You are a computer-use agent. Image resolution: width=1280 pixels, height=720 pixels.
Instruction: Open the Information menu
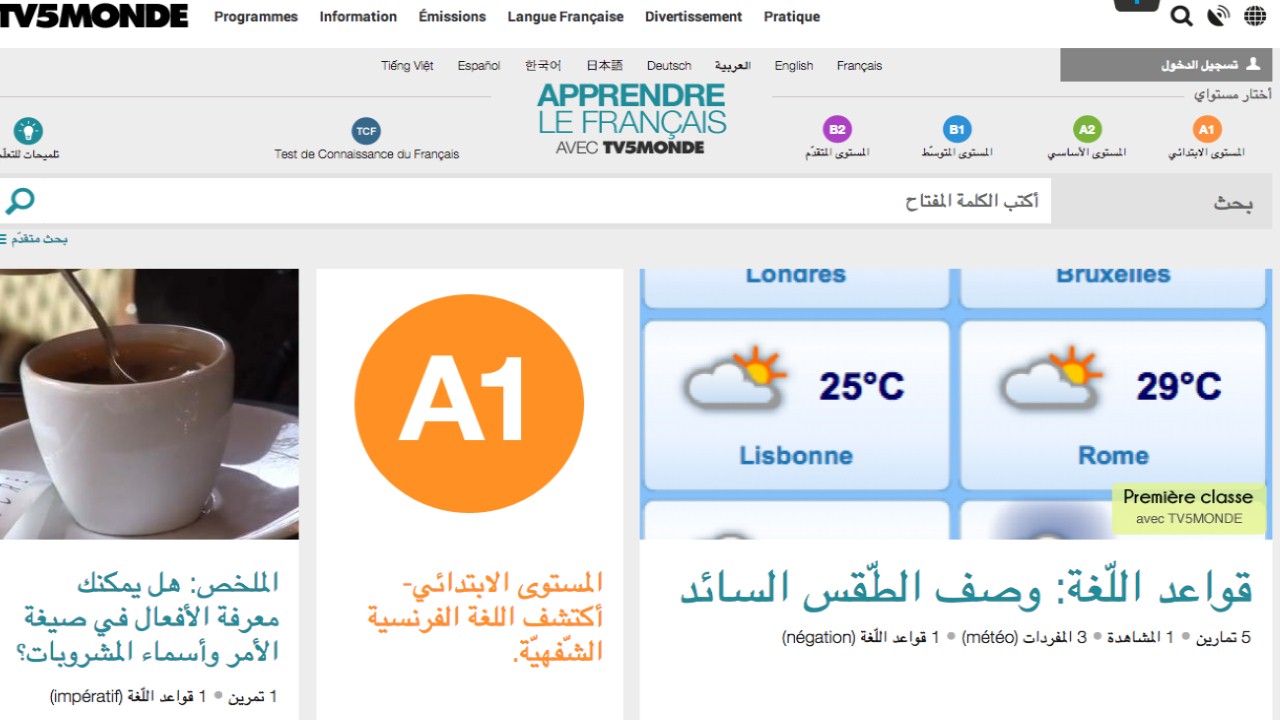point(358,17)
